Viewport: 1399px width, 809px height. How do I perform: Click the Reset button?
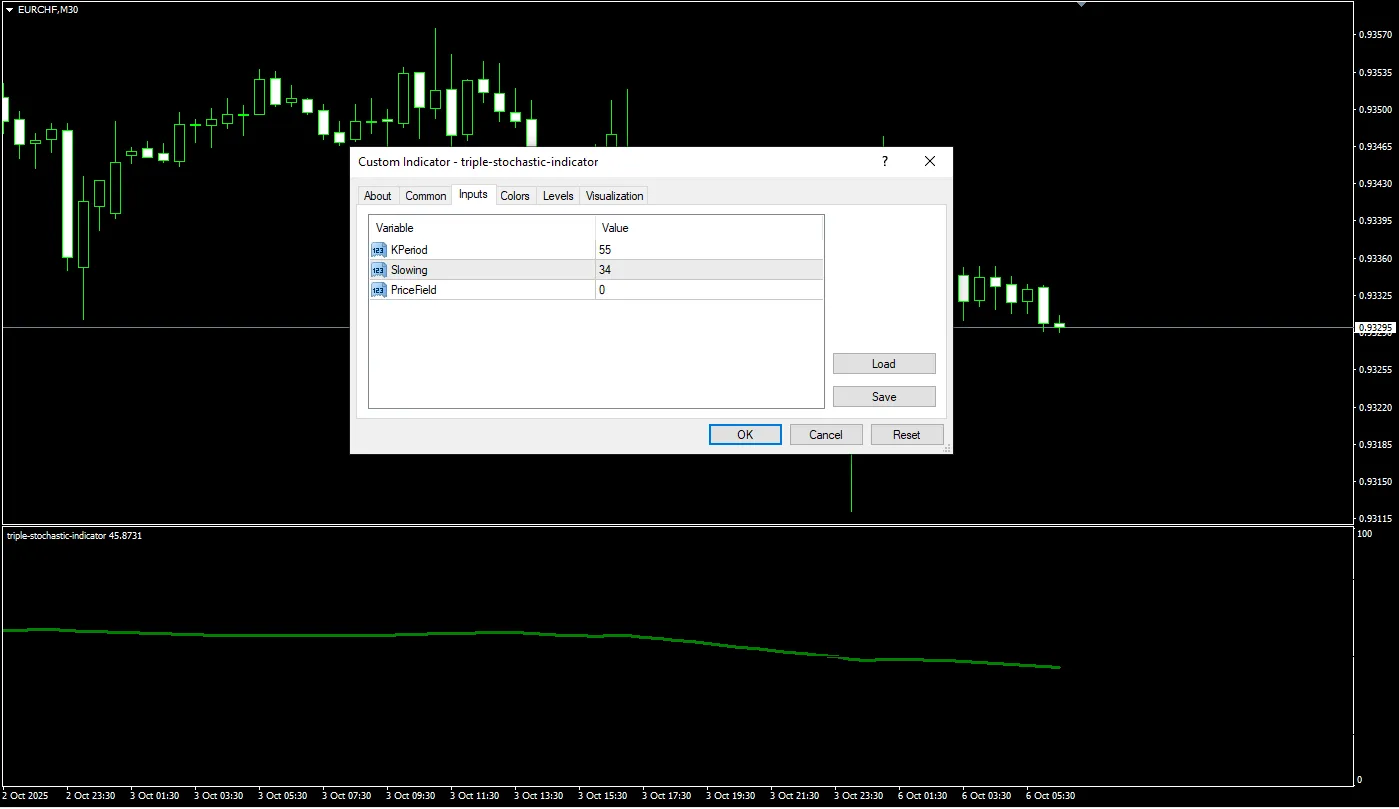[x=907, y=434]
